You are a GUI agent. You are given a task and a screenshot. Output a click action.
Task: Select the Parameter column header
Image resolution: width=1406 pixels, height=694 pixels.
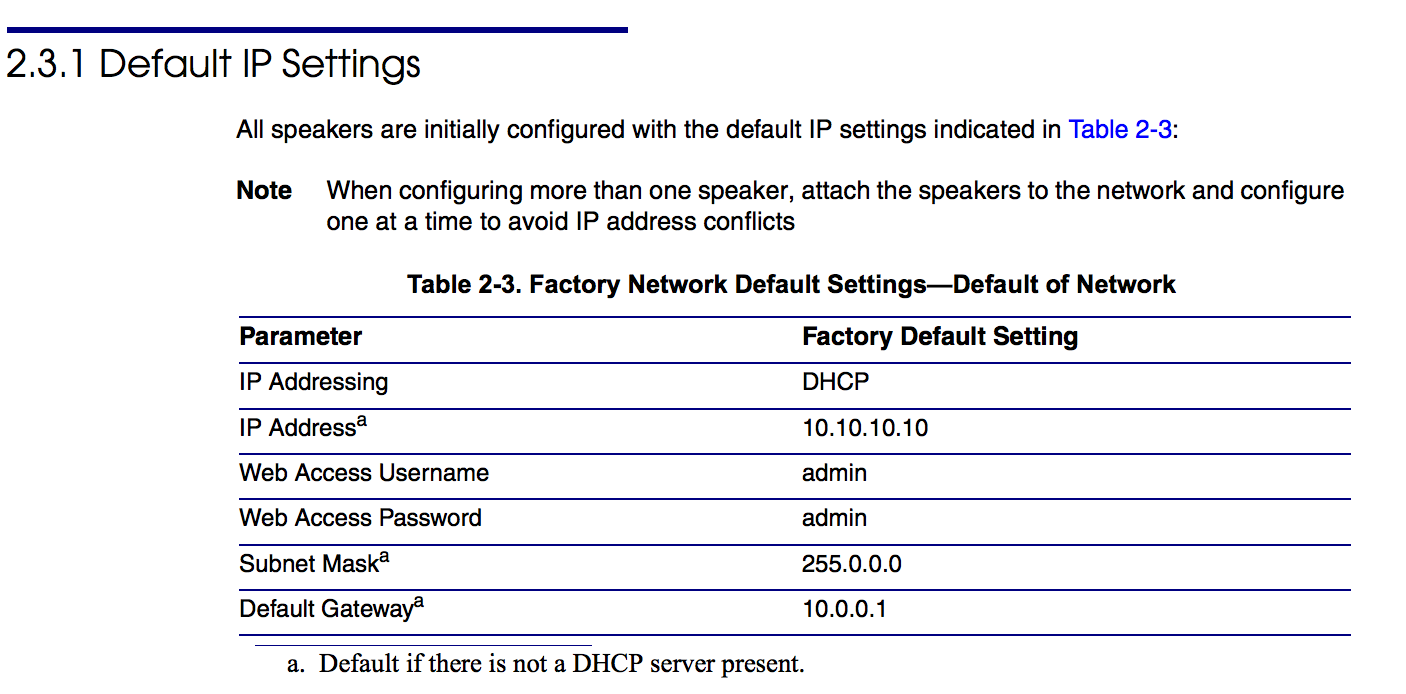click(x=300, y=337)
